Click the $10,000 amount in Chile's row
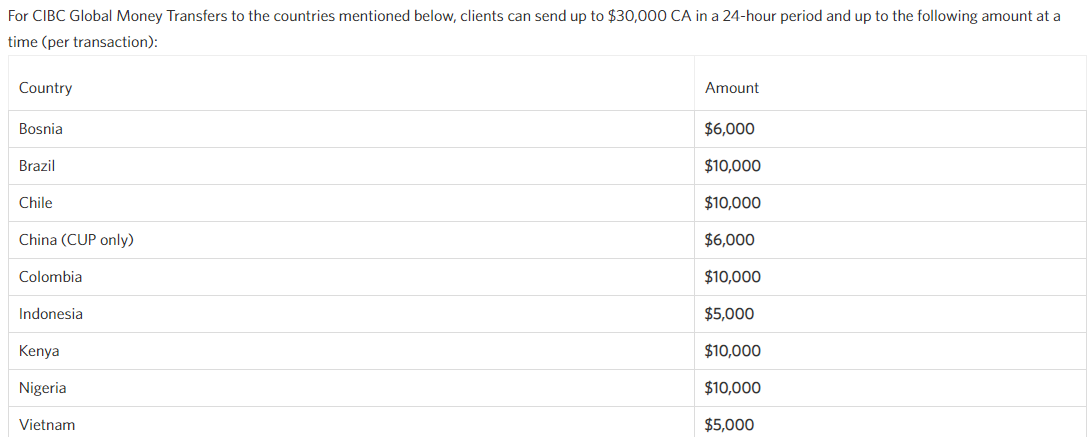Viewport: 1088px width, 437px height. pos(733,203)
